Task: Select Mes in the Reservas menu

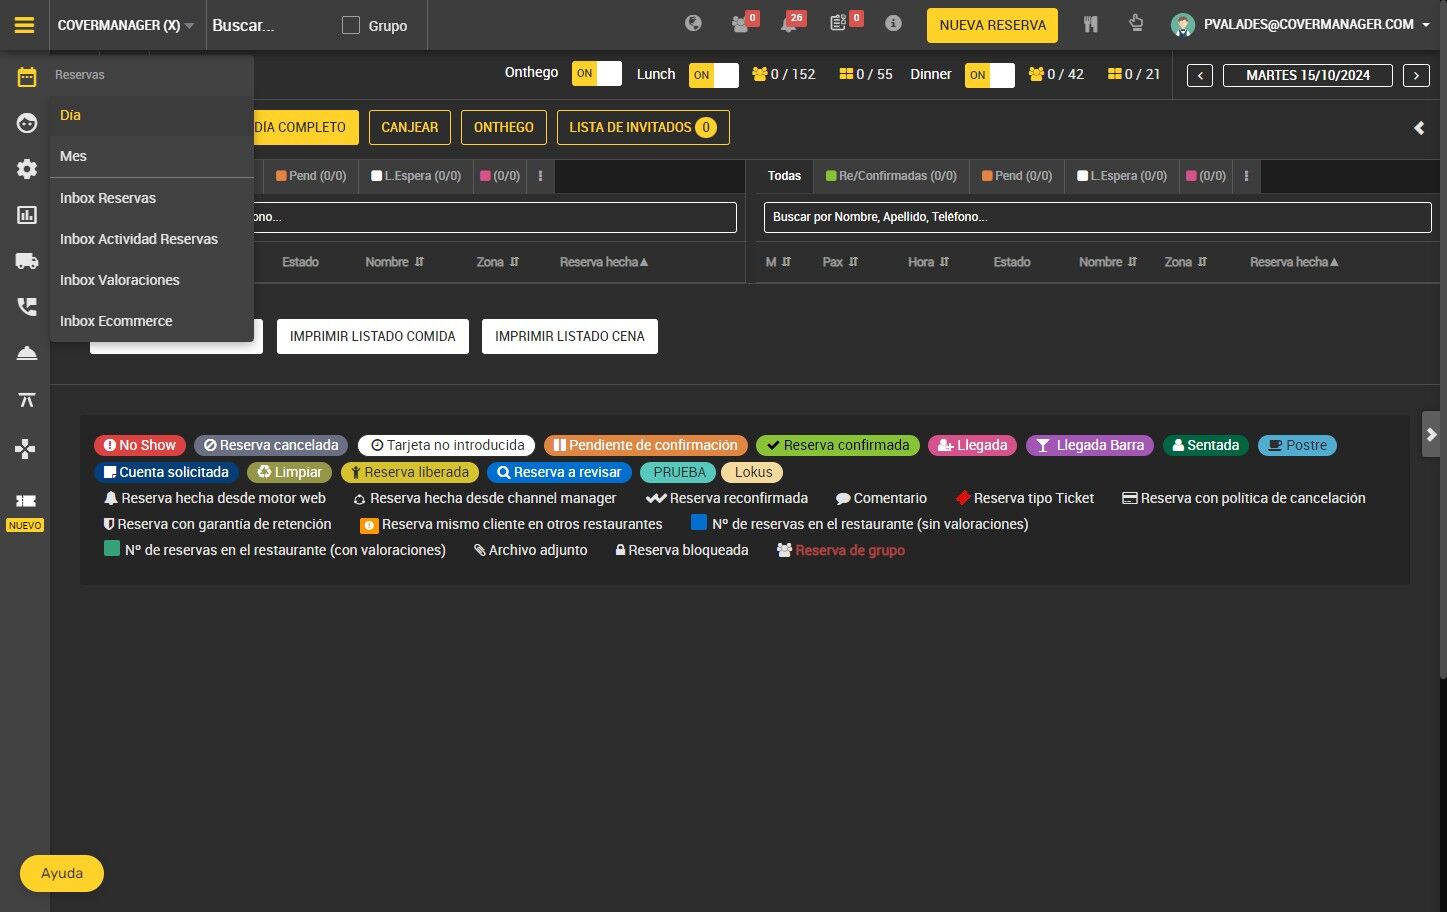Action: 152,156
